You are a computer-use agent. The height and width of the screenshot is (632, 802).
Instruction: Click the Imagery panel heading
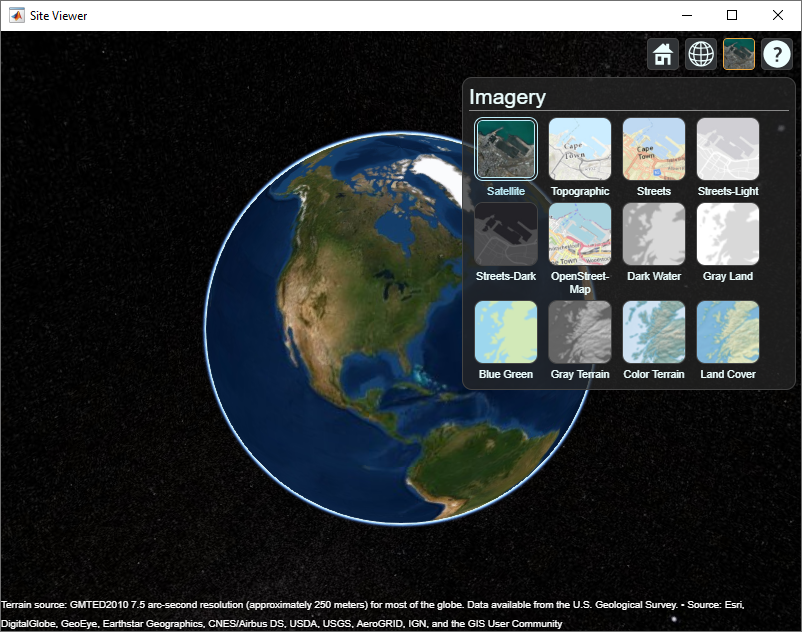[507, 97]
